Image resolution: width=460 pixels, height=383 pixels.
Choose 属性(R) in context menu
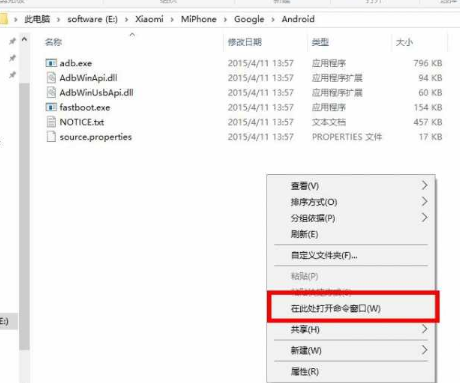click(x=351, y=371)
